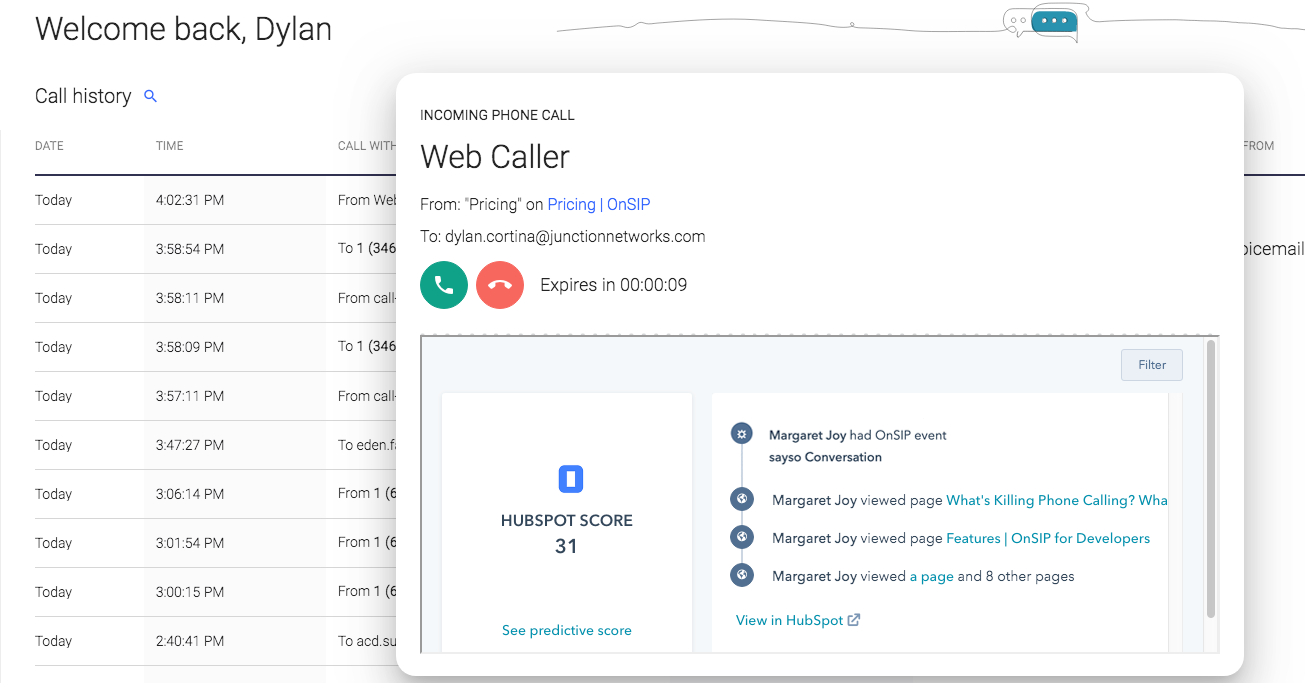Open View in HubSpot link
1305x683 pixels.
point(789,620)
